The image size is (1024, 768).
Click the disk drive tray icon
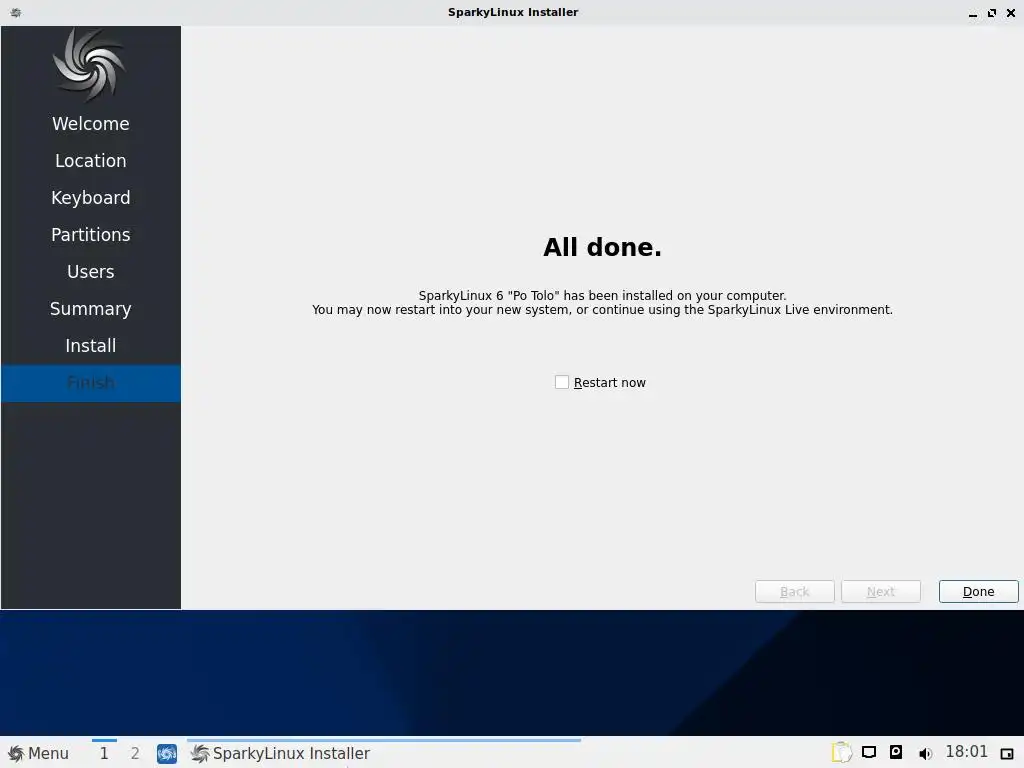tap(896, 752)
